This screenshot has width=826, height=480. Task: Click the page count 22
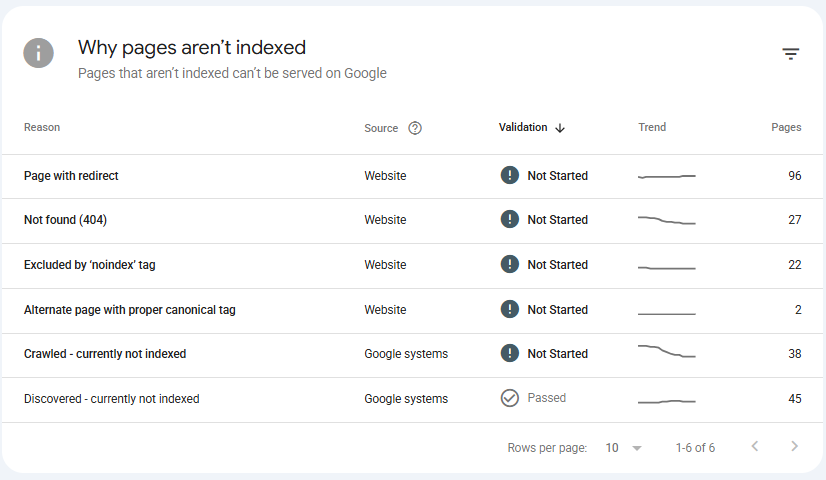[794, 265]
